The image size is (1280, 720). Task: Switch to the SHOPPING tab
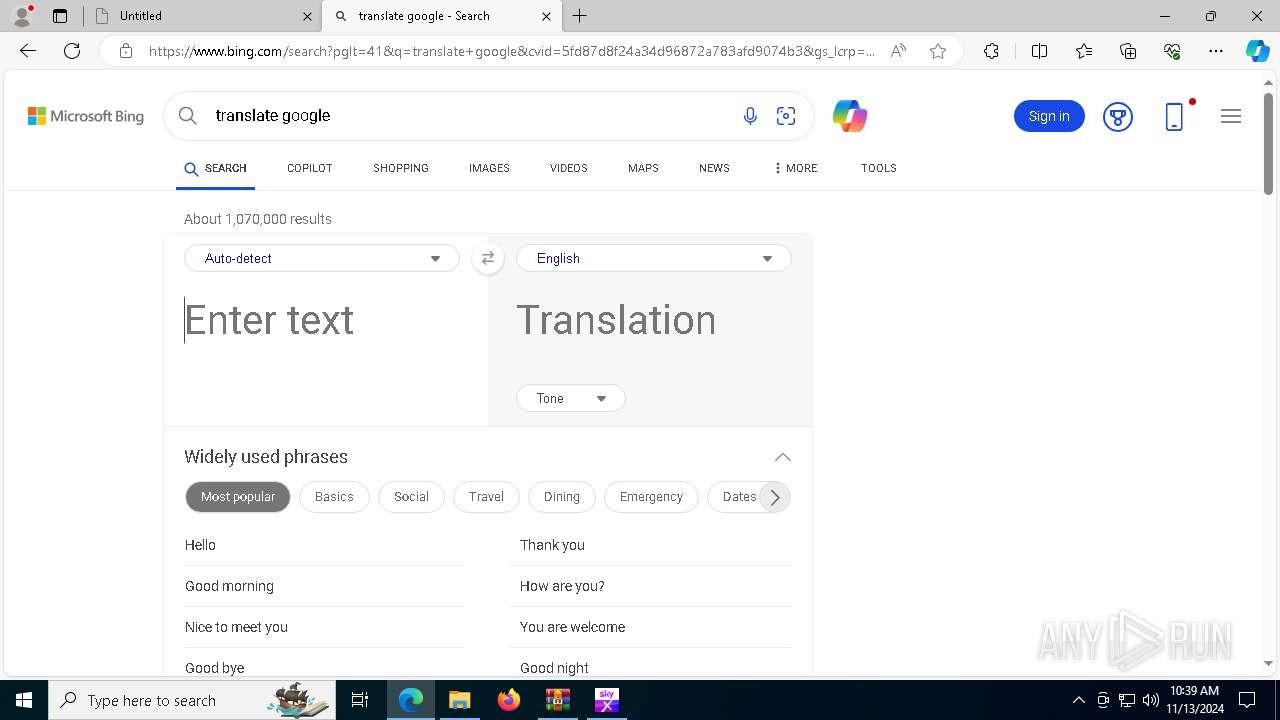[401, 168]
